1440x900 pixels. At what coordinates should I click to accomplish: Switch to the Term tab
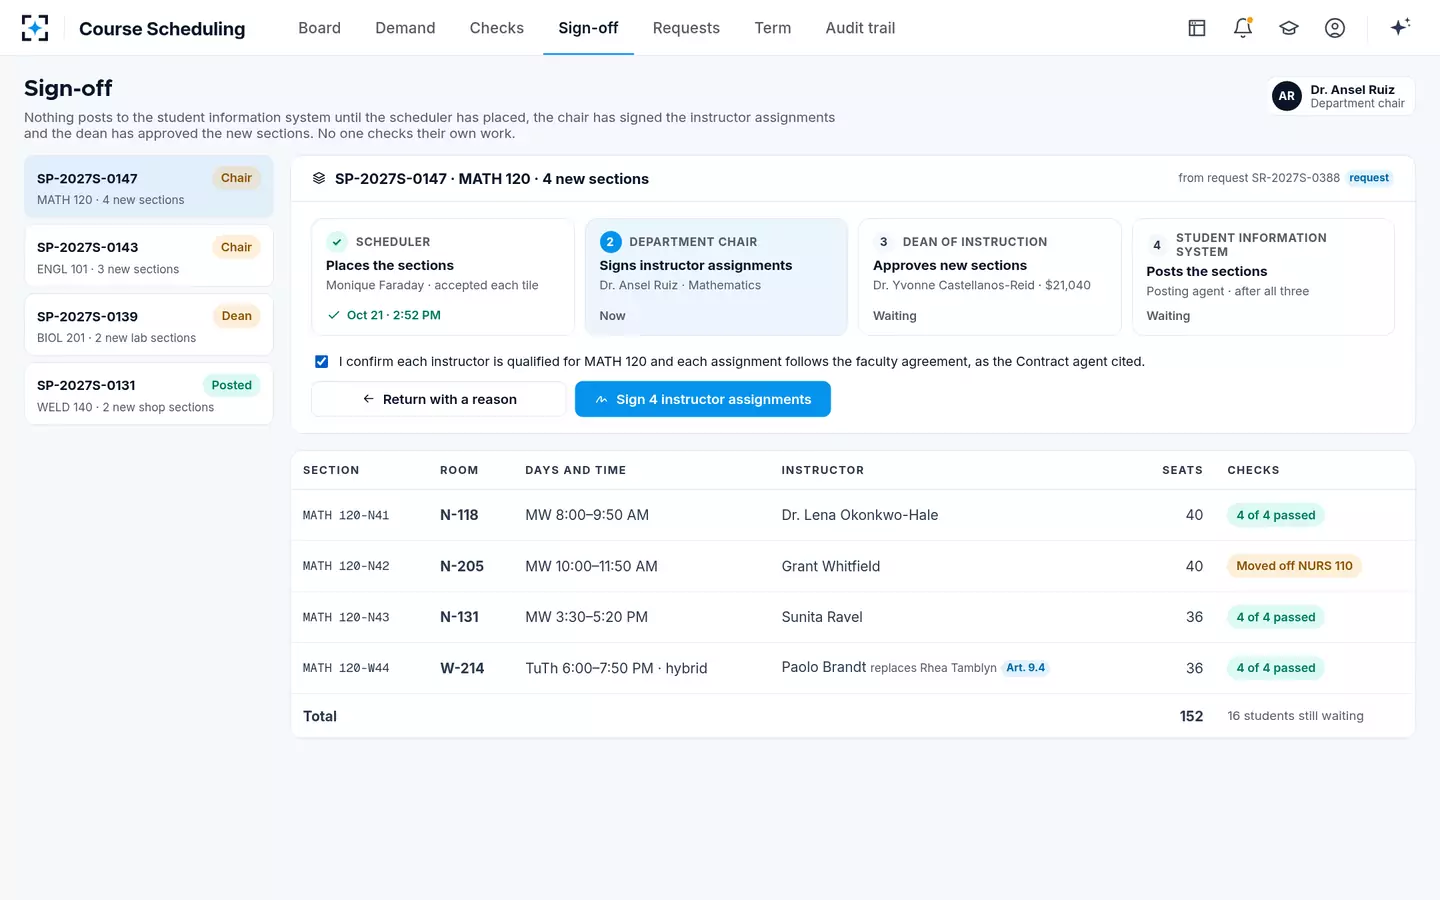click(773, 28)
